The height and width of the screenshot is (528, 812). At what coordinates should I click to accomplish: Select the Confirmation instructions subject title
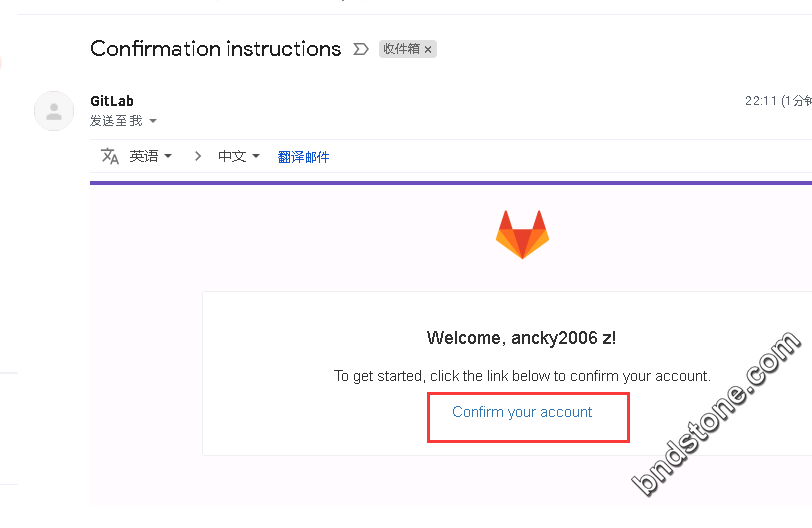215,49
